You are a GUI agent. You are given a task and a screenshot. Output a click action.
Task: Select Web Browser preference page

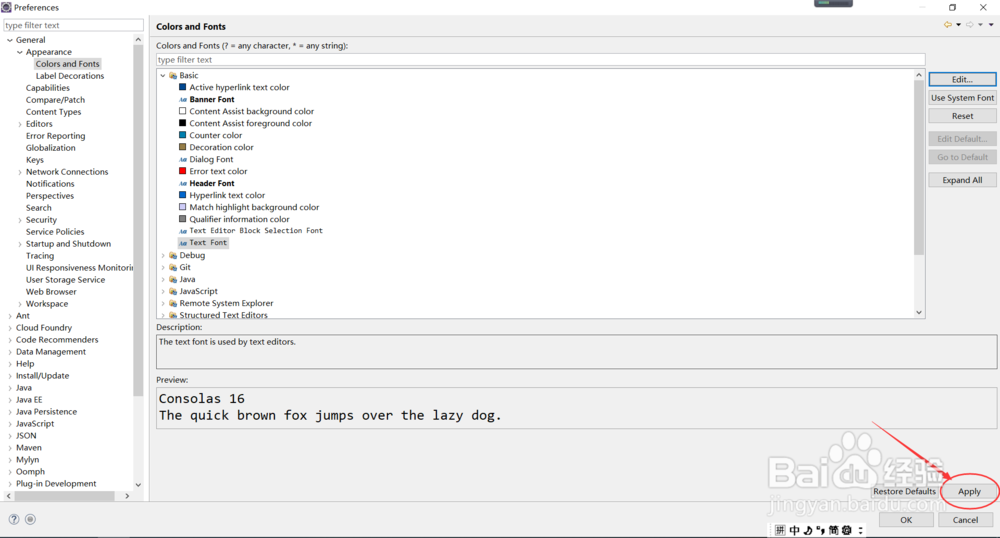pyautogui.click(x=51, y=292)
